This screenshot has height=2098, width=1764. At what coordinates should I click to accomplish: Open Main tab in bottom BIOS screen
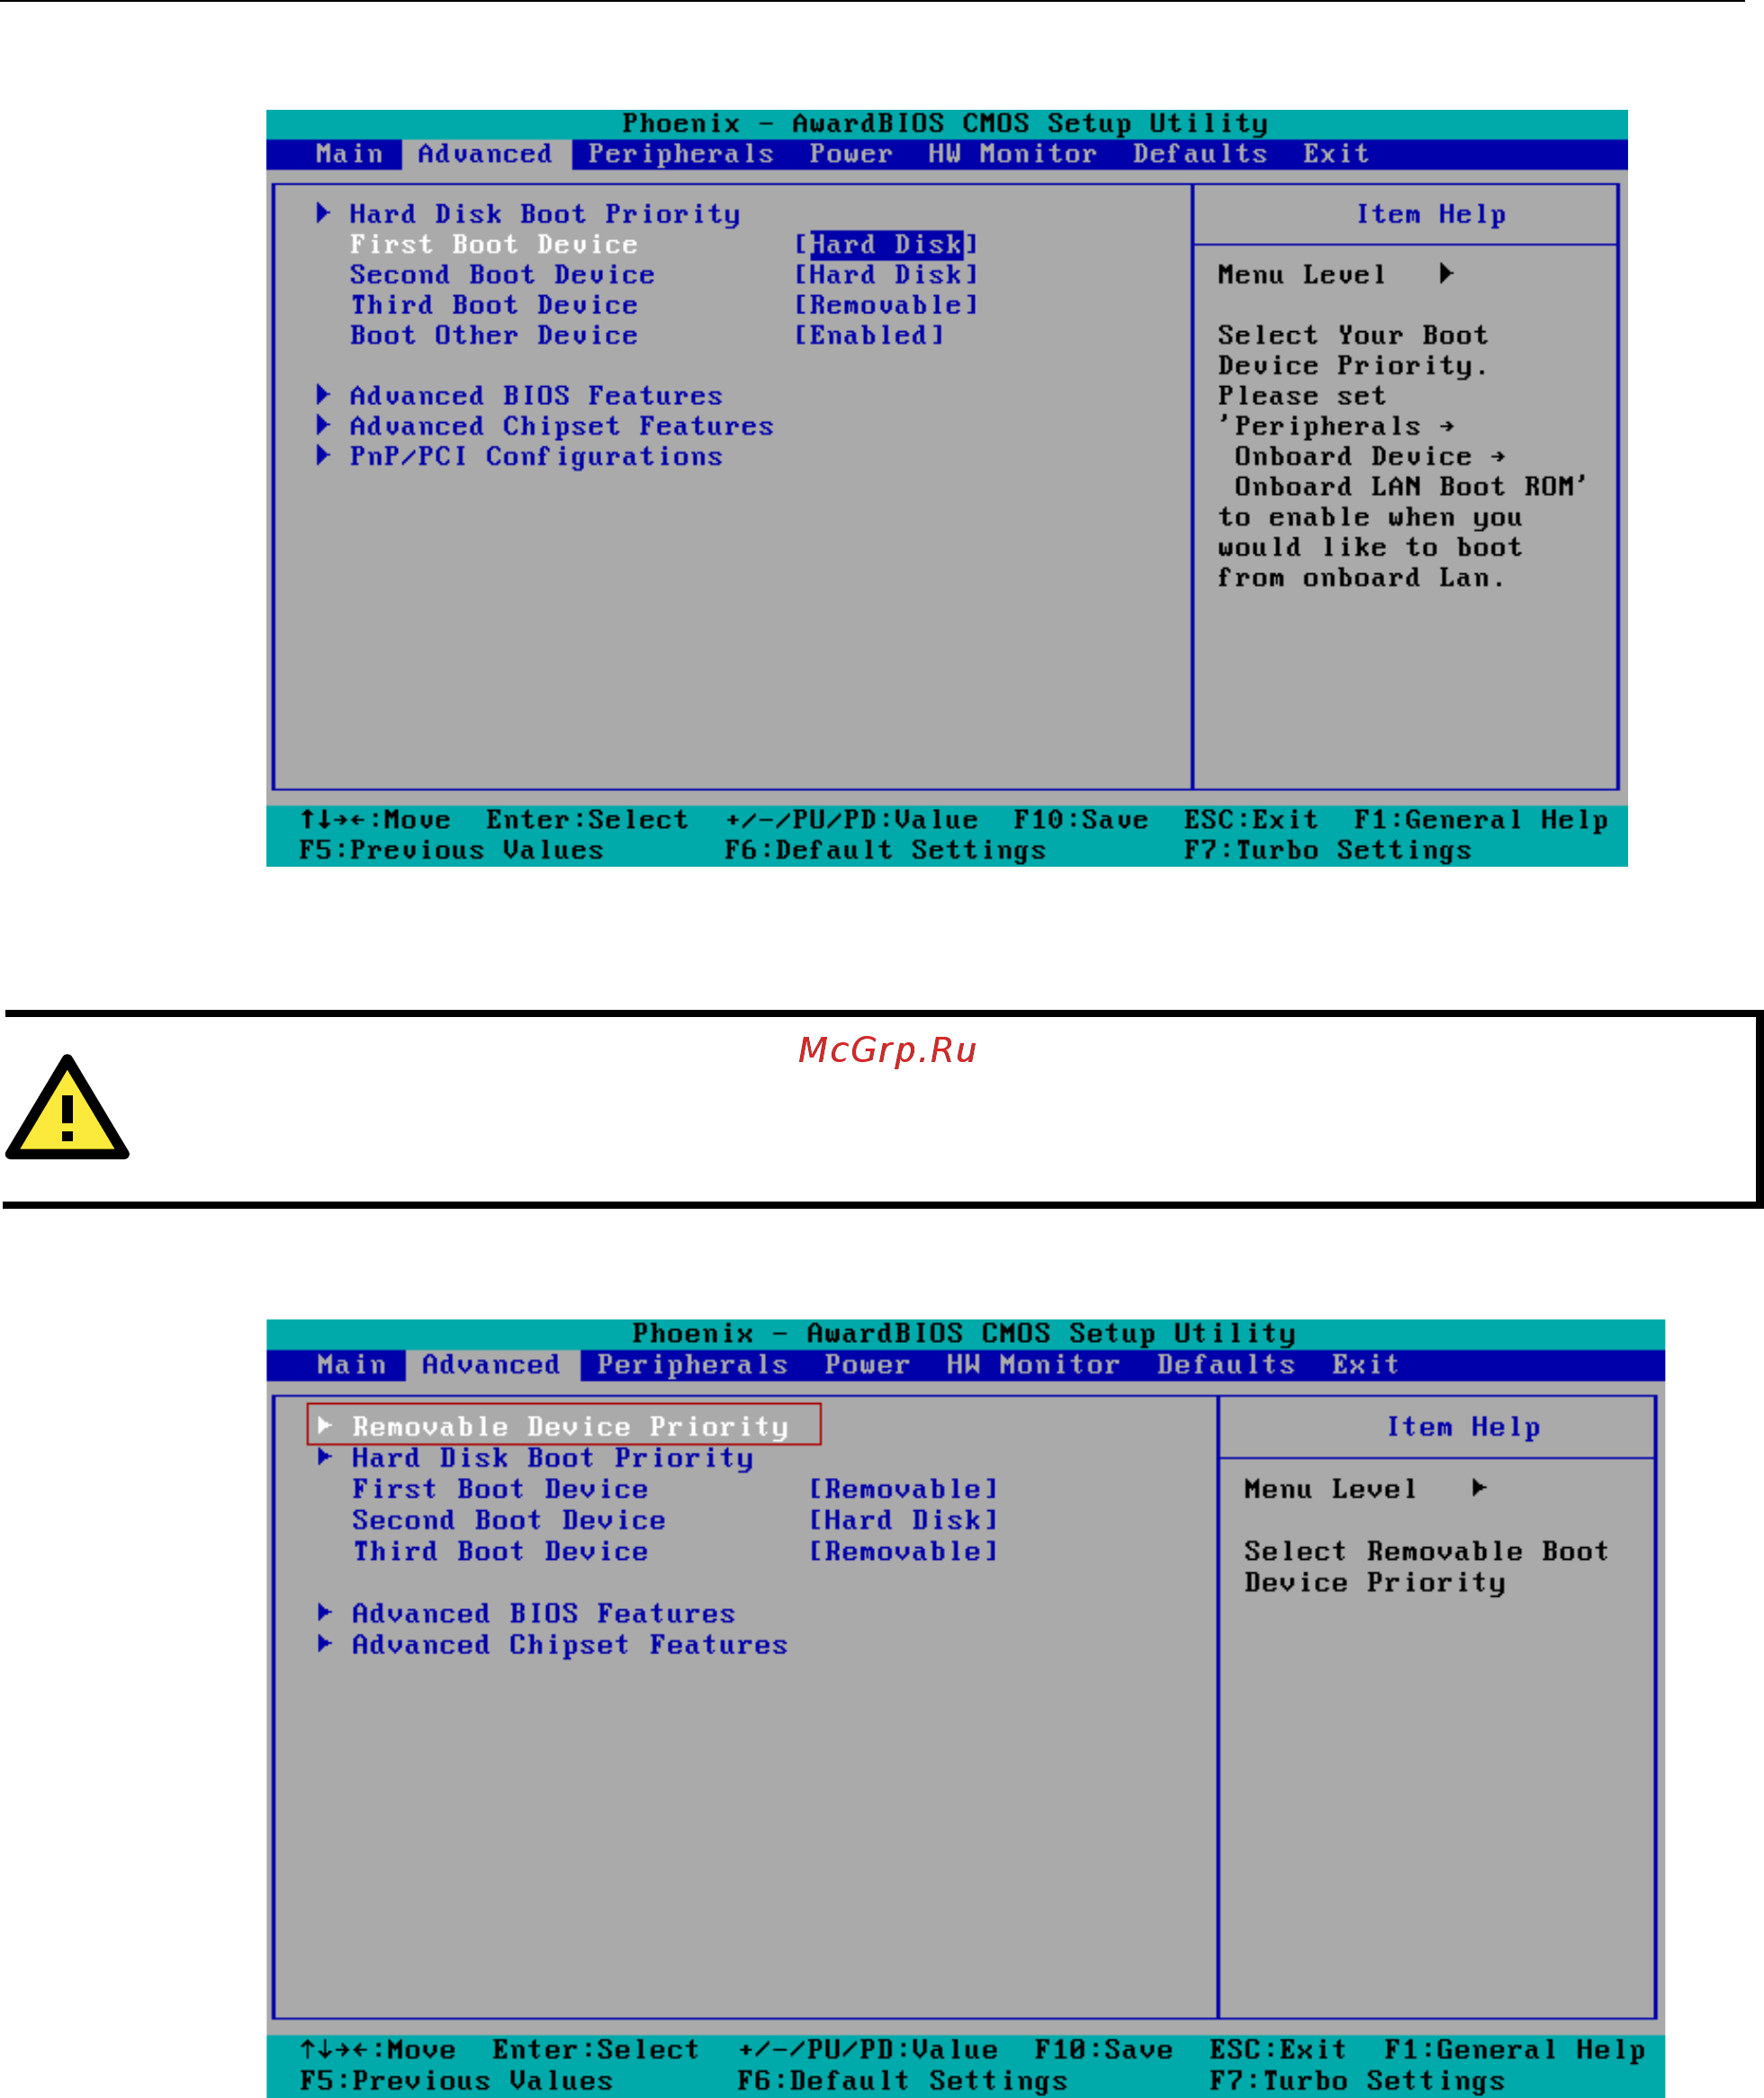[x=351, y=1365]
